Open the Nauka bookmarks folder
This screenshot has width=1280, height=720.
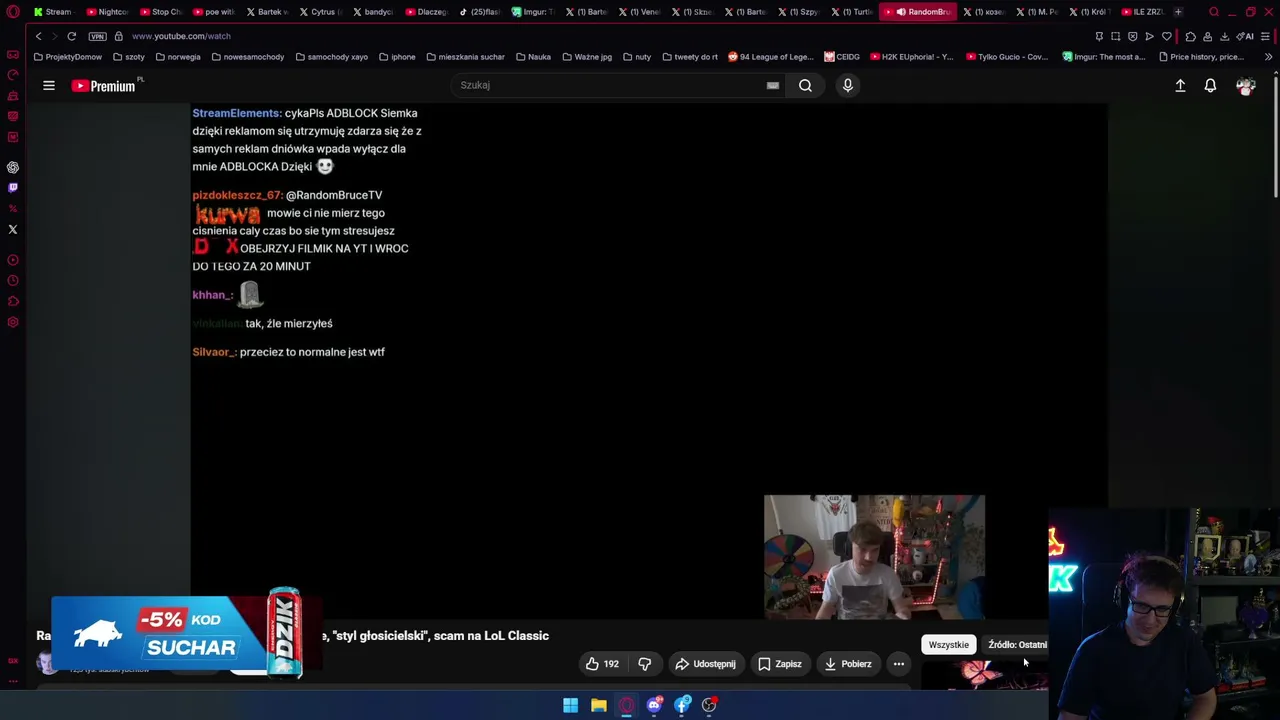click(533, 57)
